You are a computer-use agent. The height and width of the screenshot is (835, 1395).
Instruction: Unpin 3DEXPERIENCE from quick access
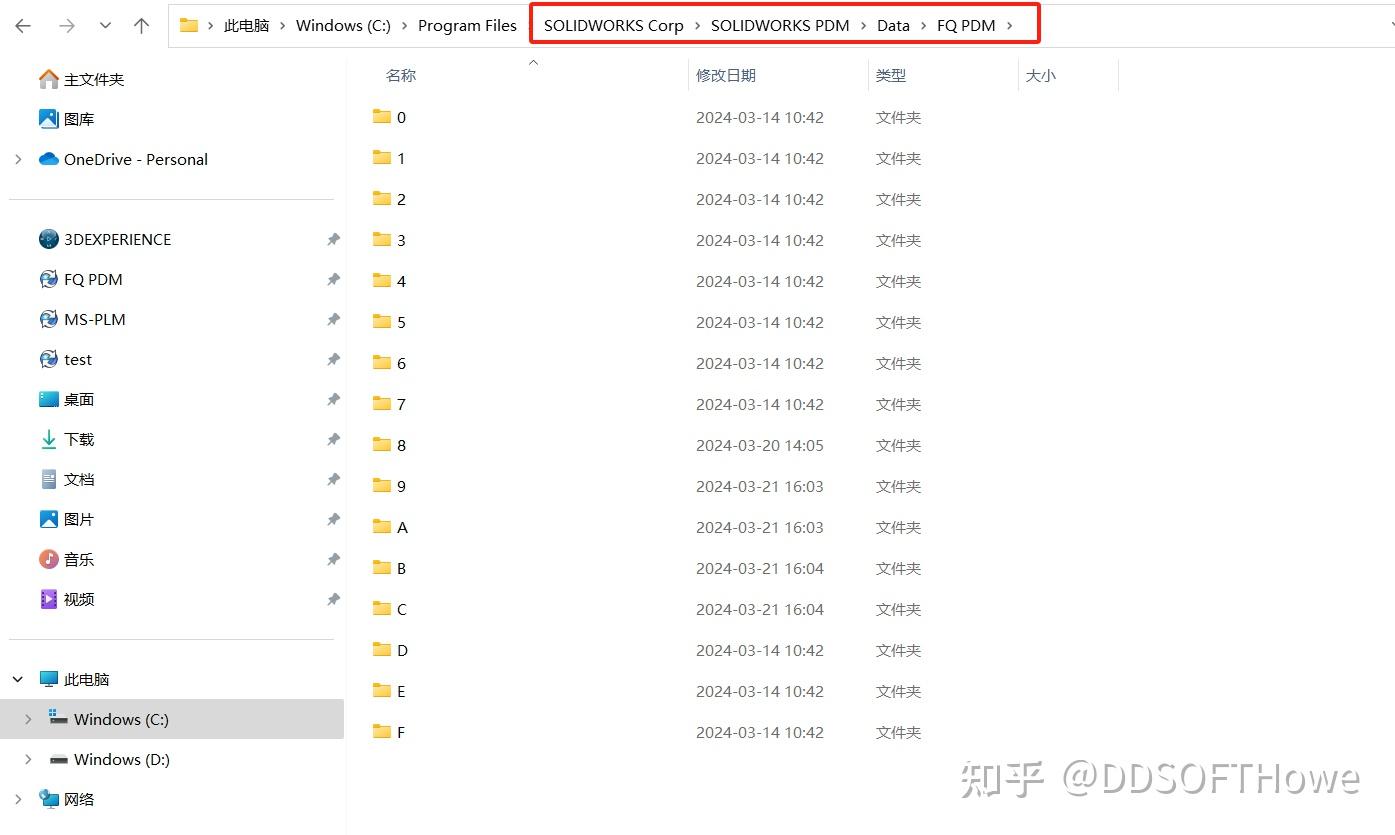tap(333, 239)
